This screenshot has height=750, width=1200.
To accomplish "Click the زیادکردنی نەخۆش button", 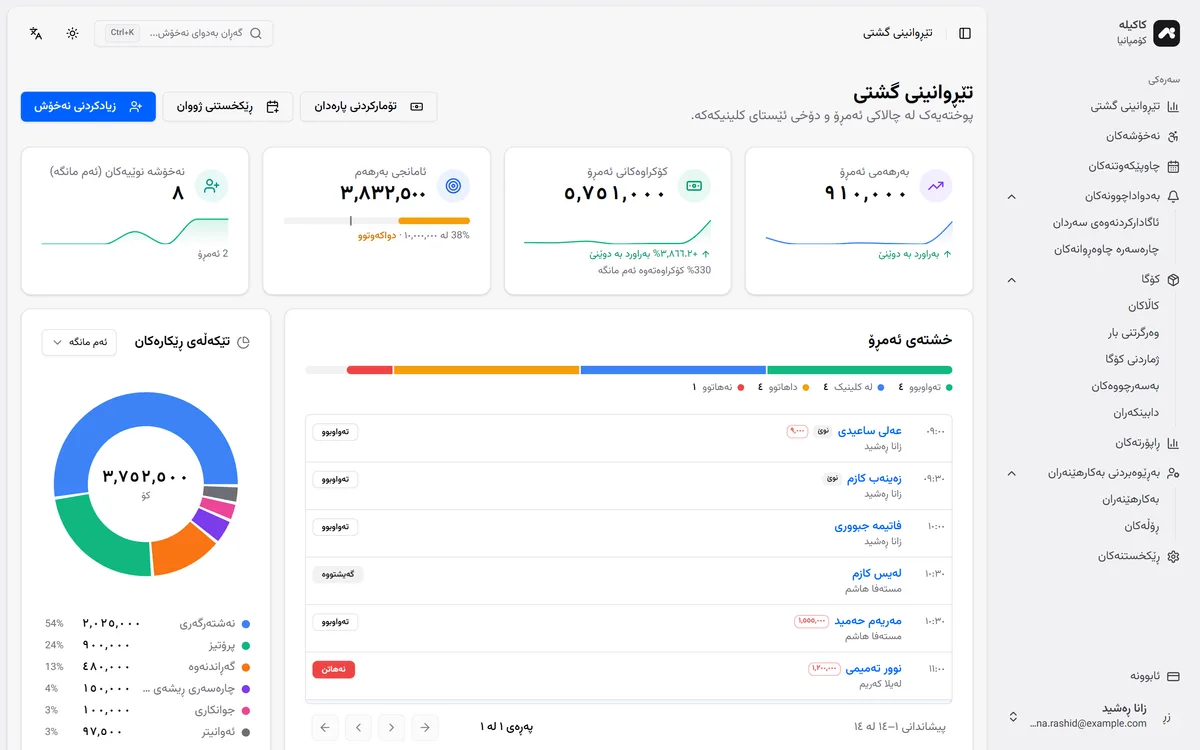I will coord(88,106).
